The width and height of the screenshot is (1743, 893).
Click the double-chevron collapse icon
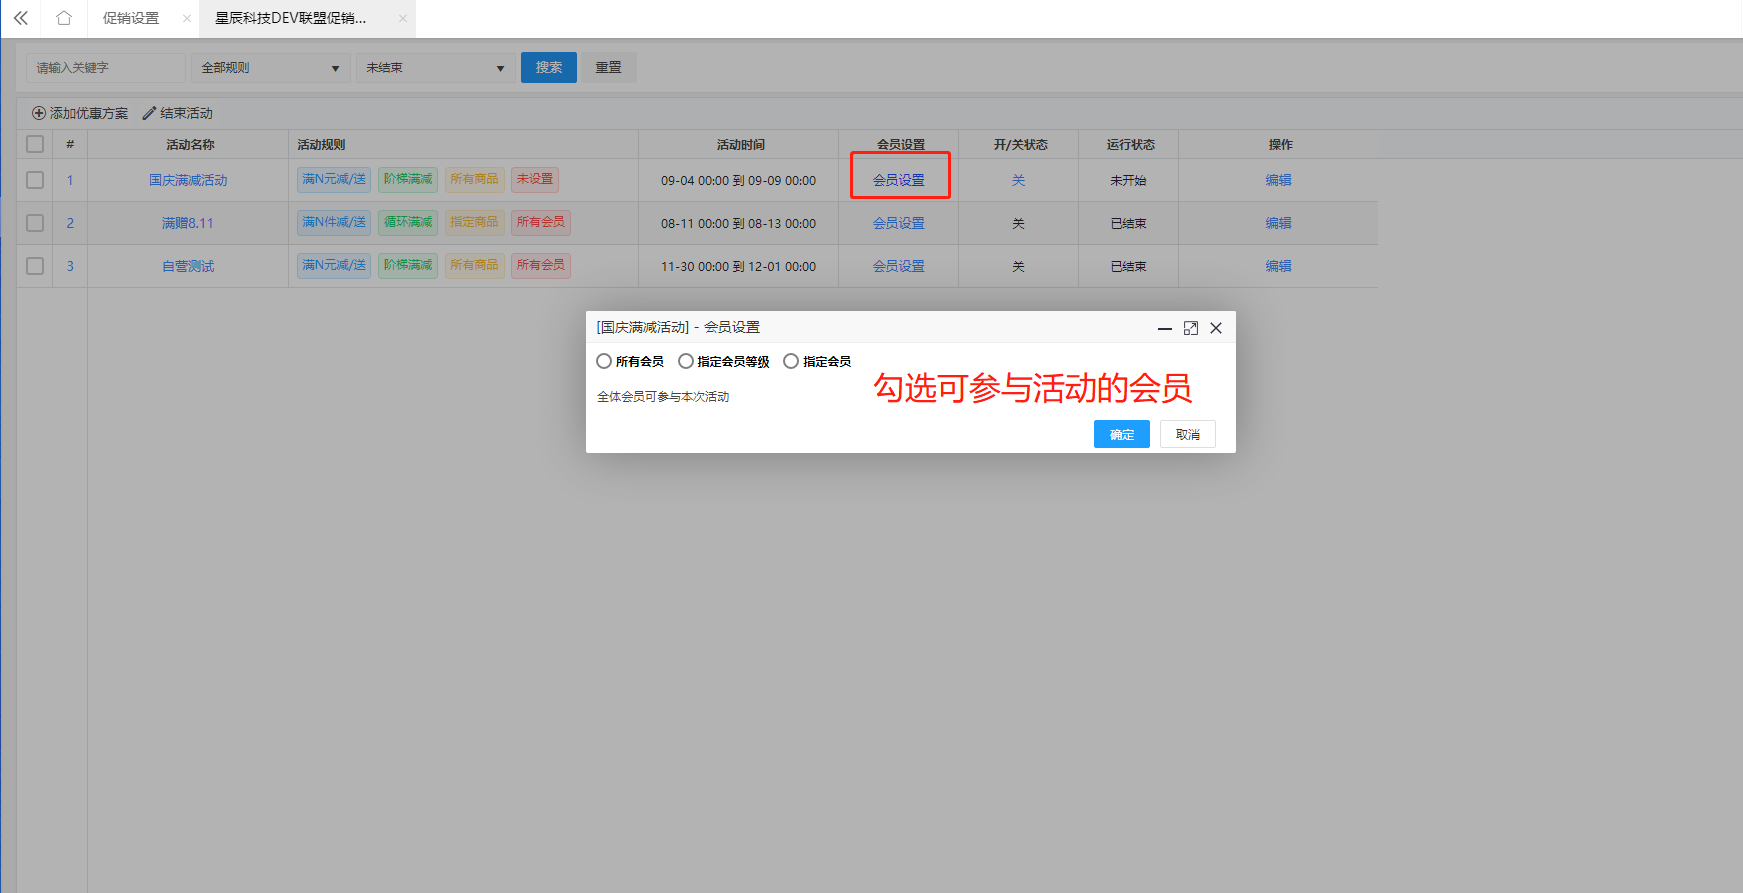20,18
